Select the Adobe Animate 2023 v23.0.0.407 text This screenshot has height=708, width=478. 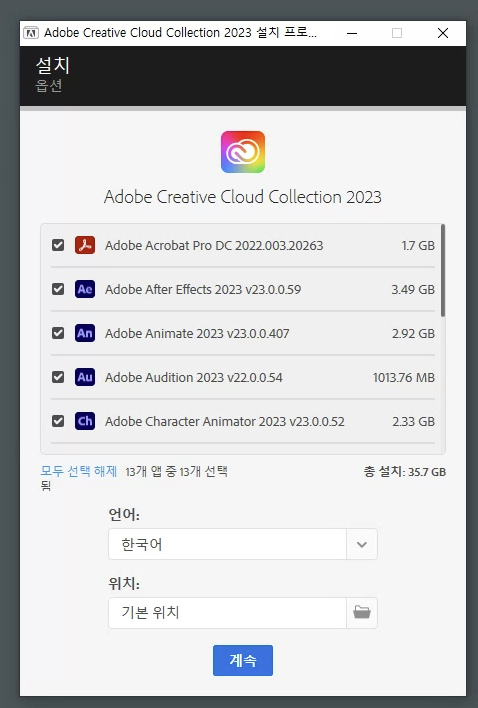197,334
